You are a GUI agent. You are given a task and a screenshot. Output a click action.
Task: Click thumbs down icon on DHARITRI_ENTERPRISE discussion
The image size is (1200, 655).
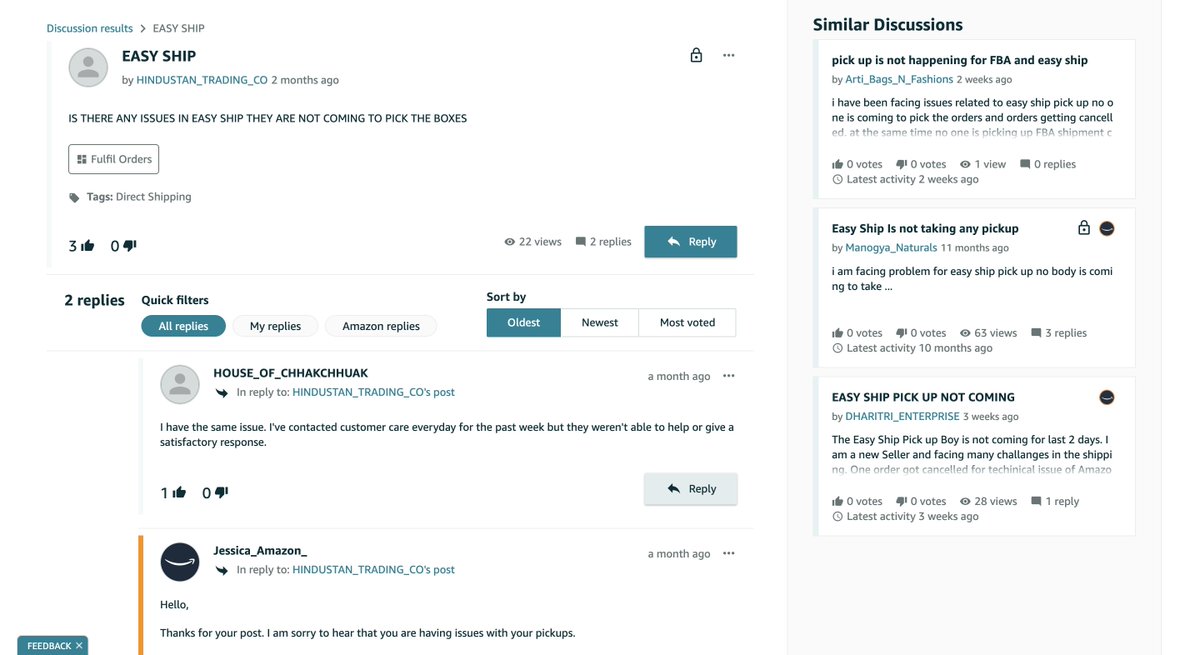(x=901, y=502)
